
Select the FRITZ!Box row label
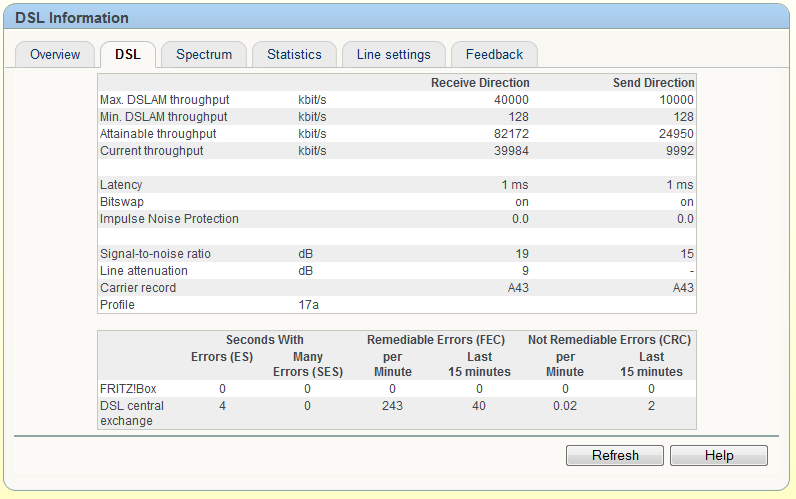pyautogui.click(x=128, y=389)
